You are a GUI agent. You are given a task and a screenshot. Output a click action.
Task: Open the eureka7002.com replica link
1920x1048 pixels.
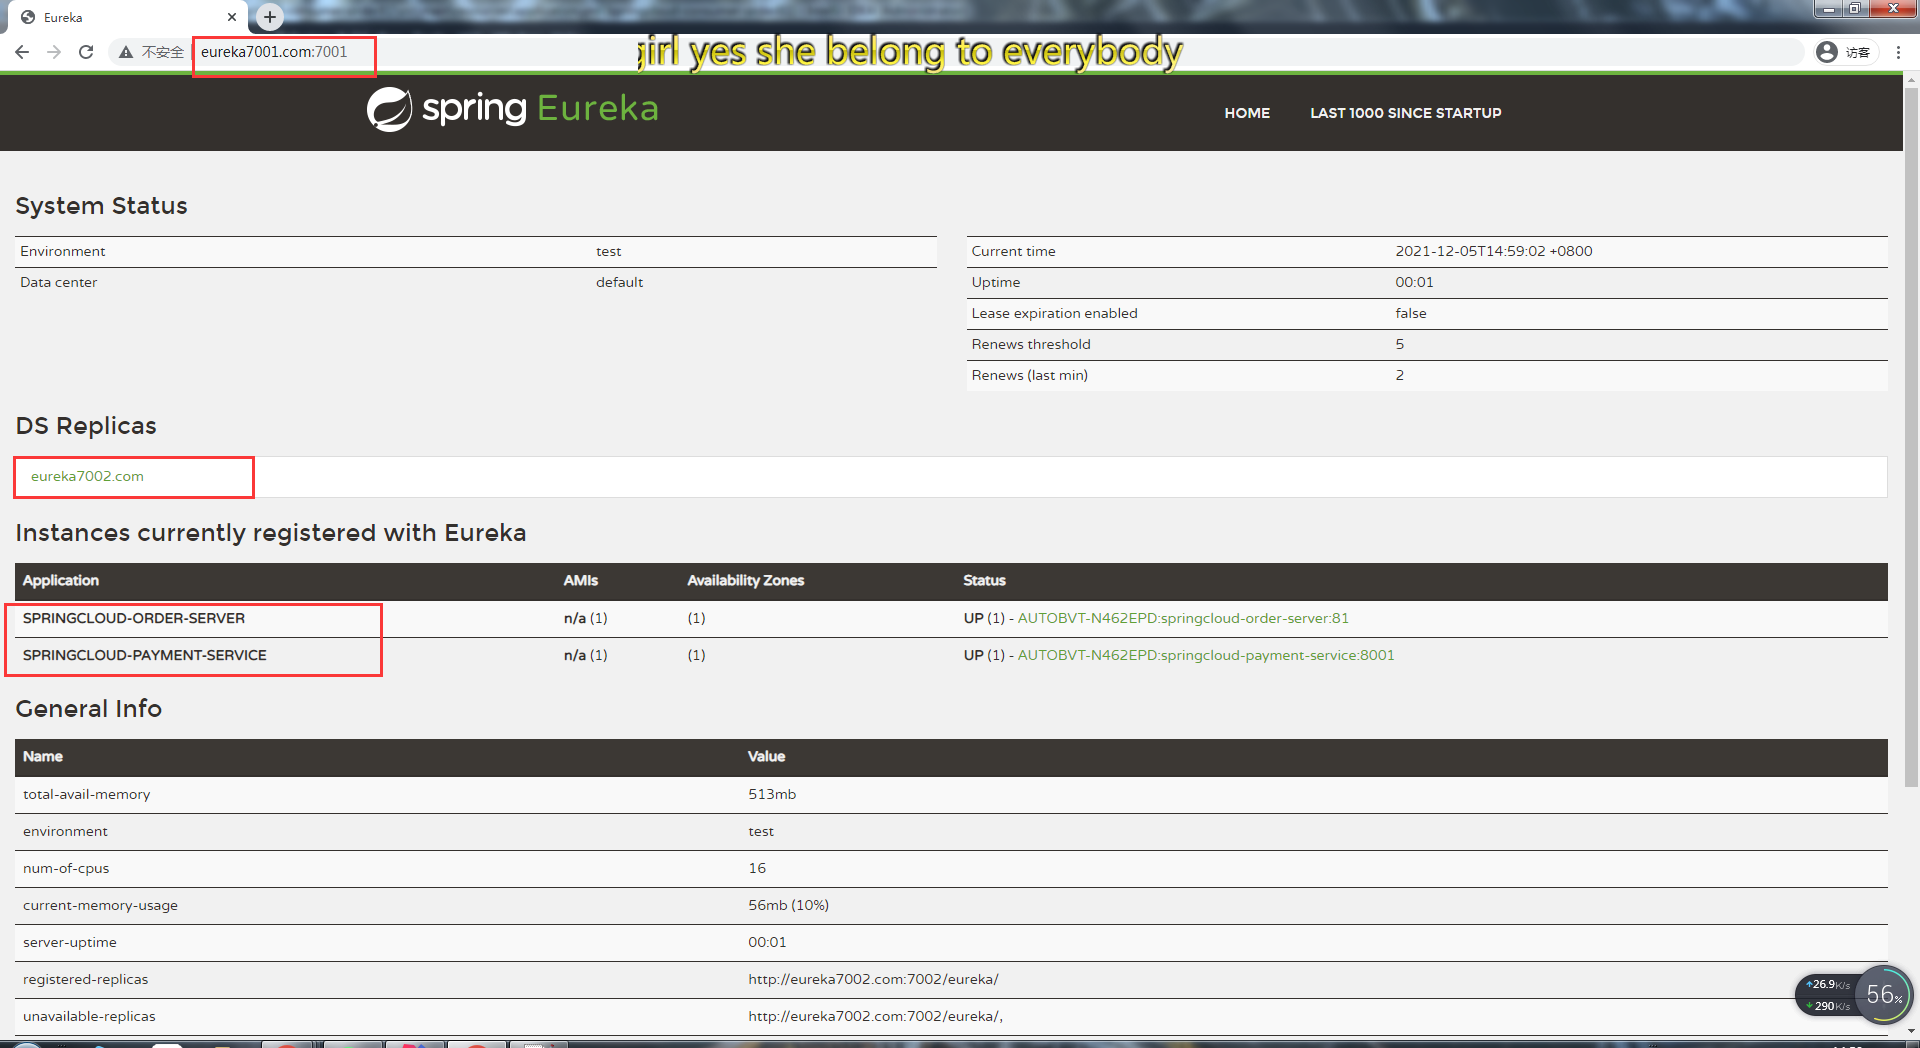click(x=87, y=476)
